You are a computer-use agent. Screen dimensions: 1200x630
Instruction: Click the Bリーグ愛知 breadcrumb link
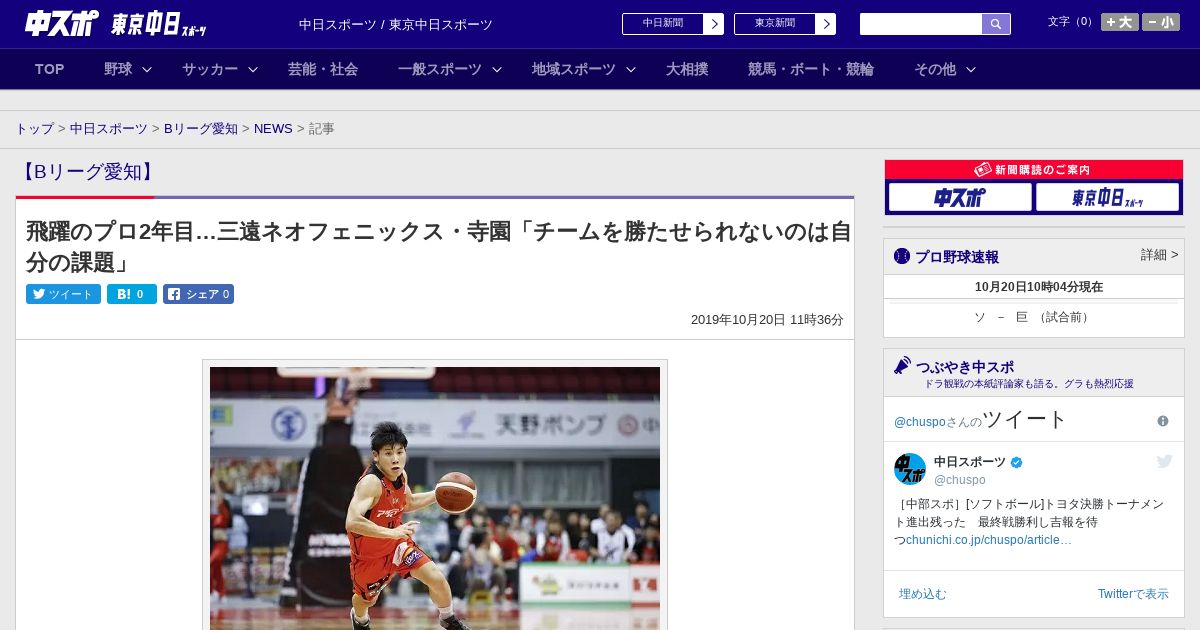[x=201, y=129]
